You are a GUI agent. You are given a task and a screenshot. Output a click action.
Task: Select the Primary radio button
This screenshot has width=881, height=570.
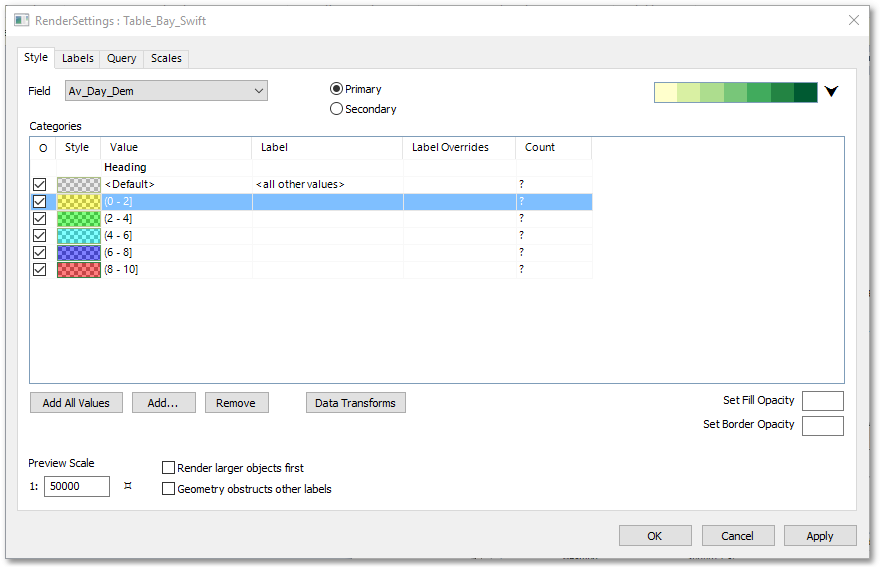click(x=337, y=89)
